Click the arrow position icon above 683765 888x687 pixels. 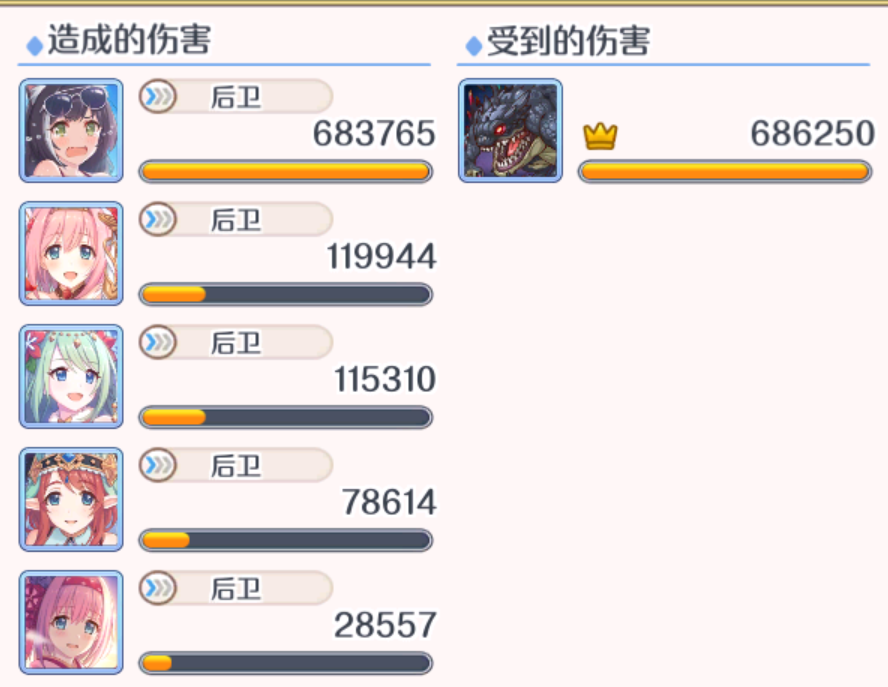(x=157, y=96)
